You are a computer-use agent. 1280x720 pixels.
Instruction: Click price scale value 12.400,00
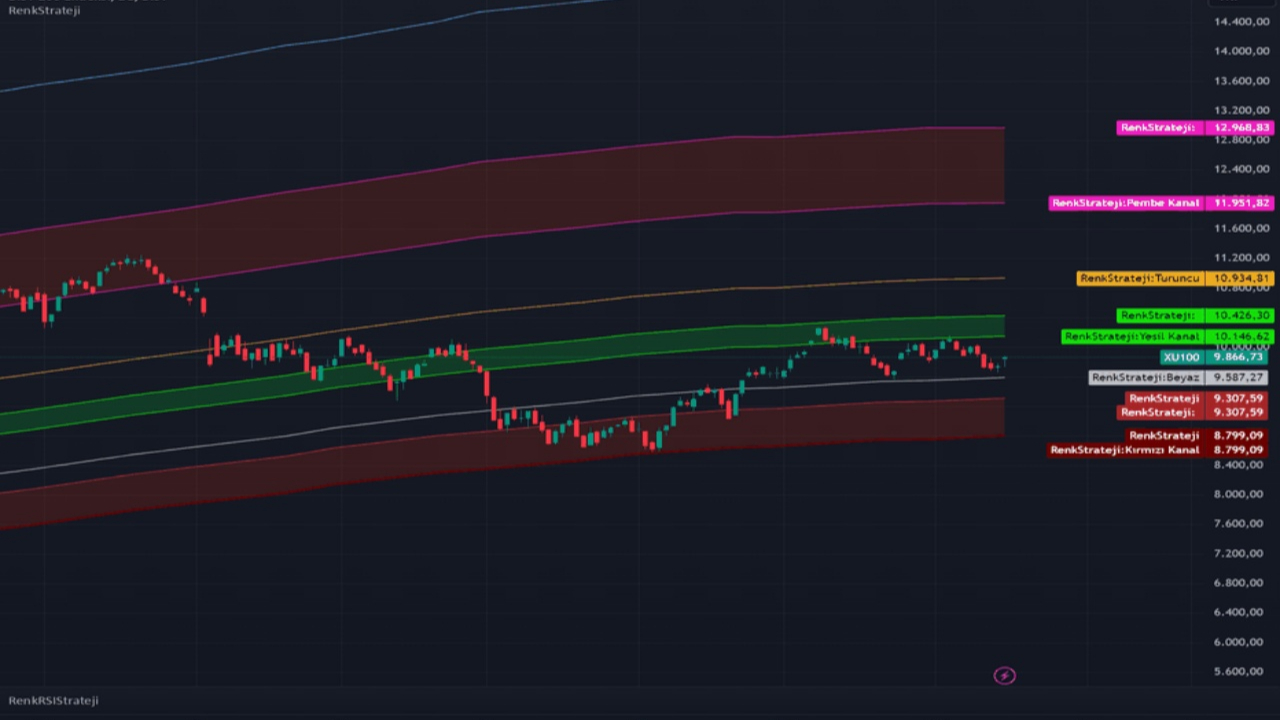coord(1240,169)
